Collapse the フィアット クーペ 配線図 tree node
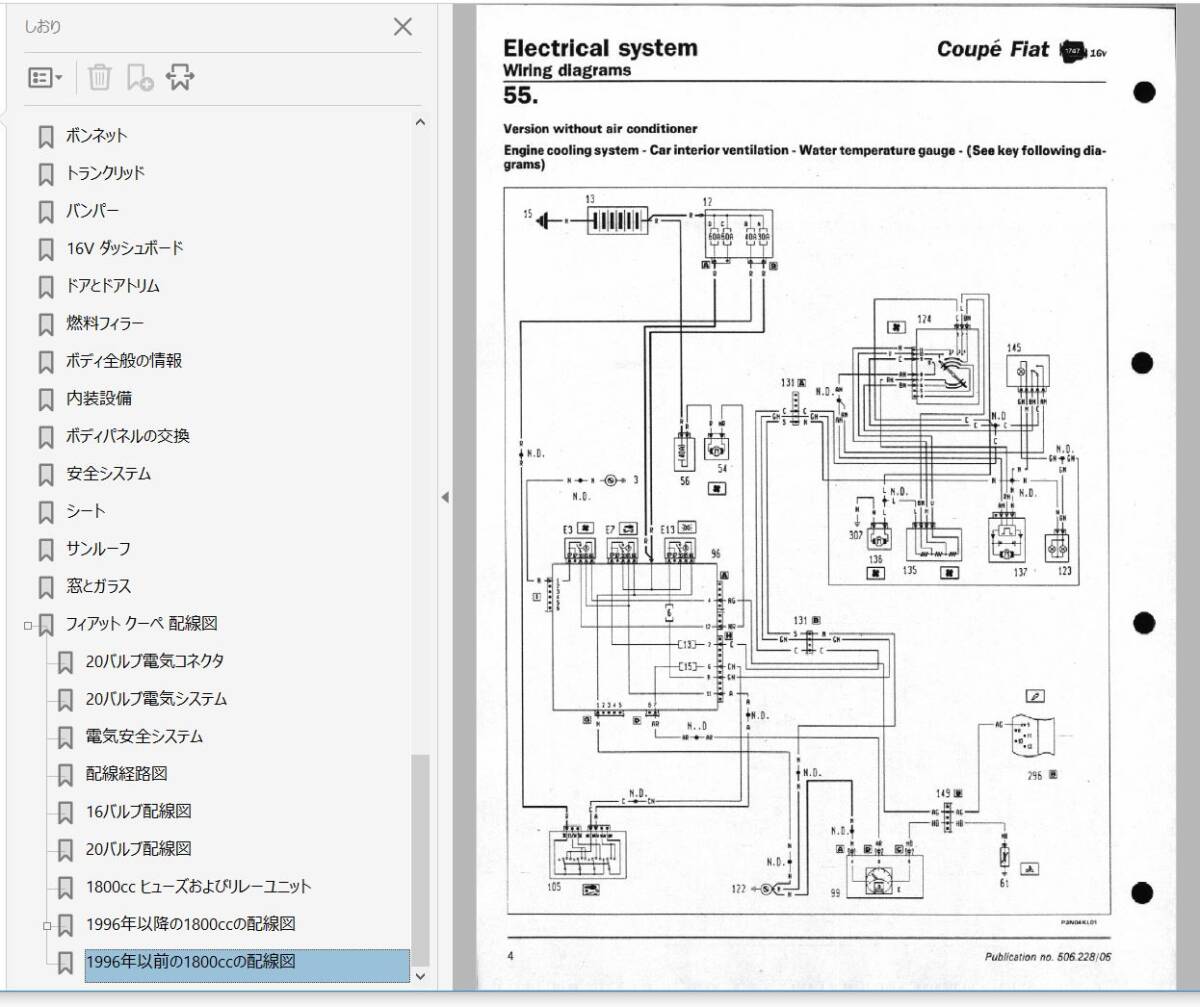Viewport: 1200px width, 1007px height. (28, 627)
